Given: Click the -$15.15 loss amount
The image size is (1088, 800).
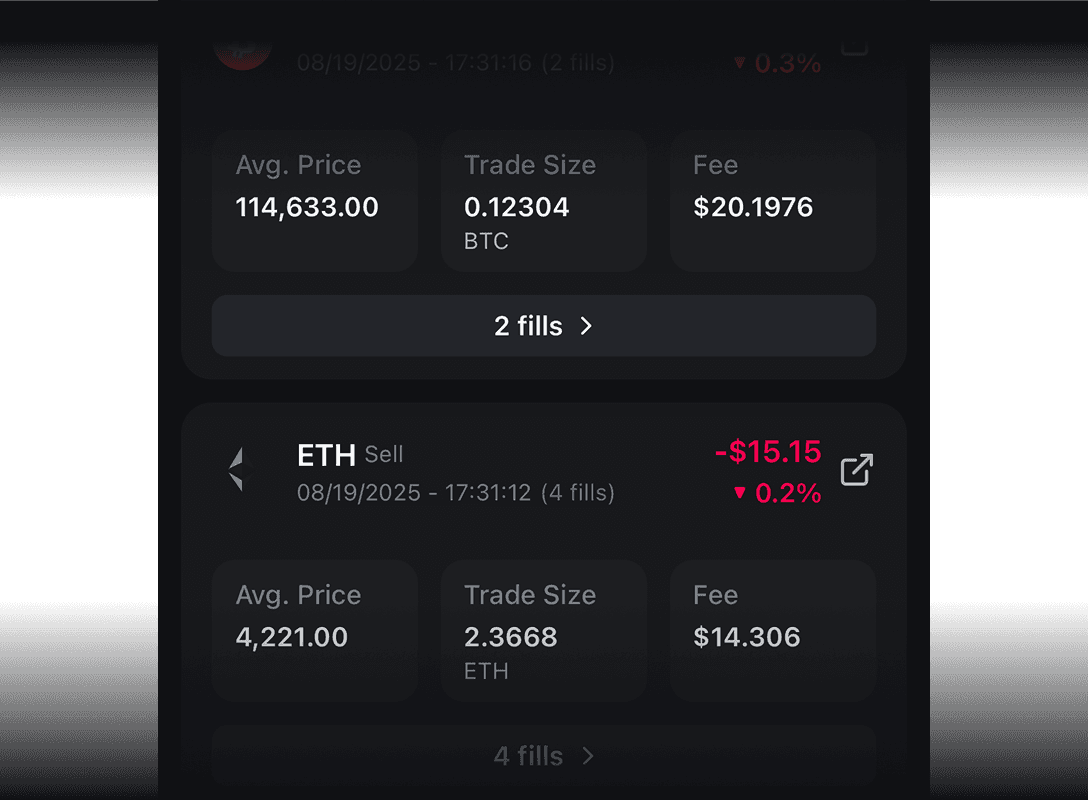Looking at the screenshot, I should click(x=768, y=452).
